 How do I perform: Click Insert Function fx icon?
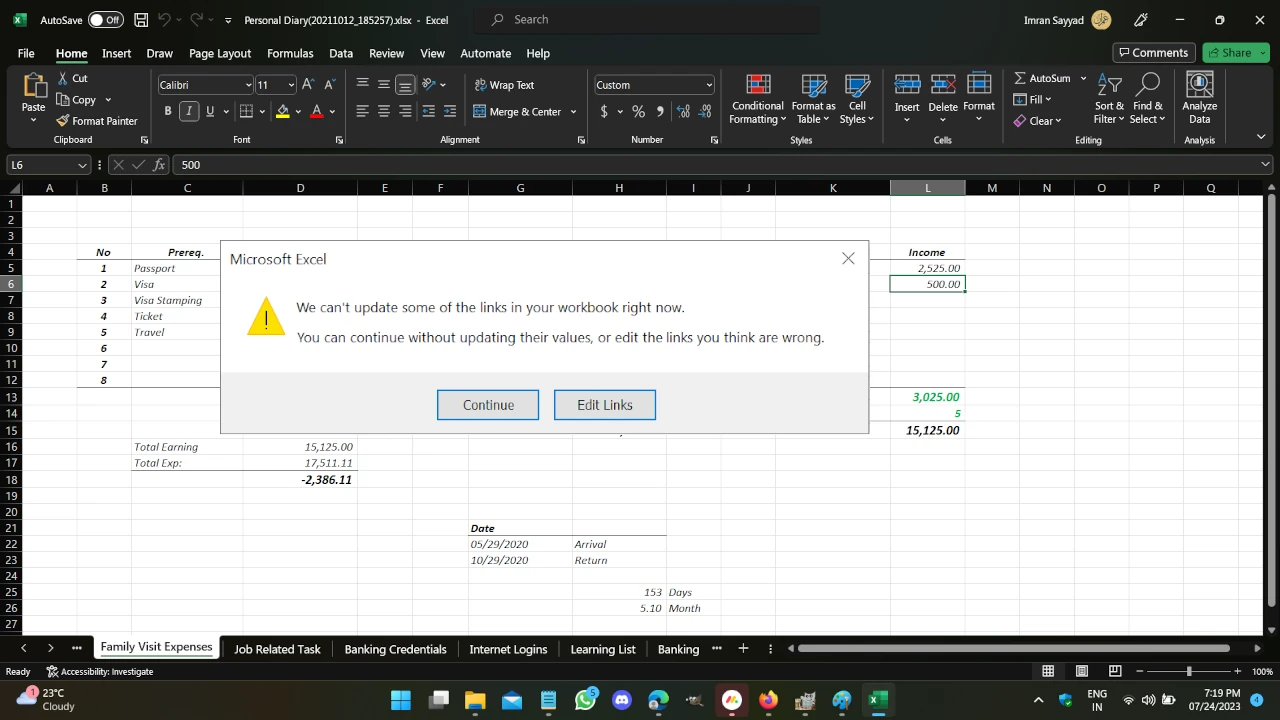click(159, 165)
